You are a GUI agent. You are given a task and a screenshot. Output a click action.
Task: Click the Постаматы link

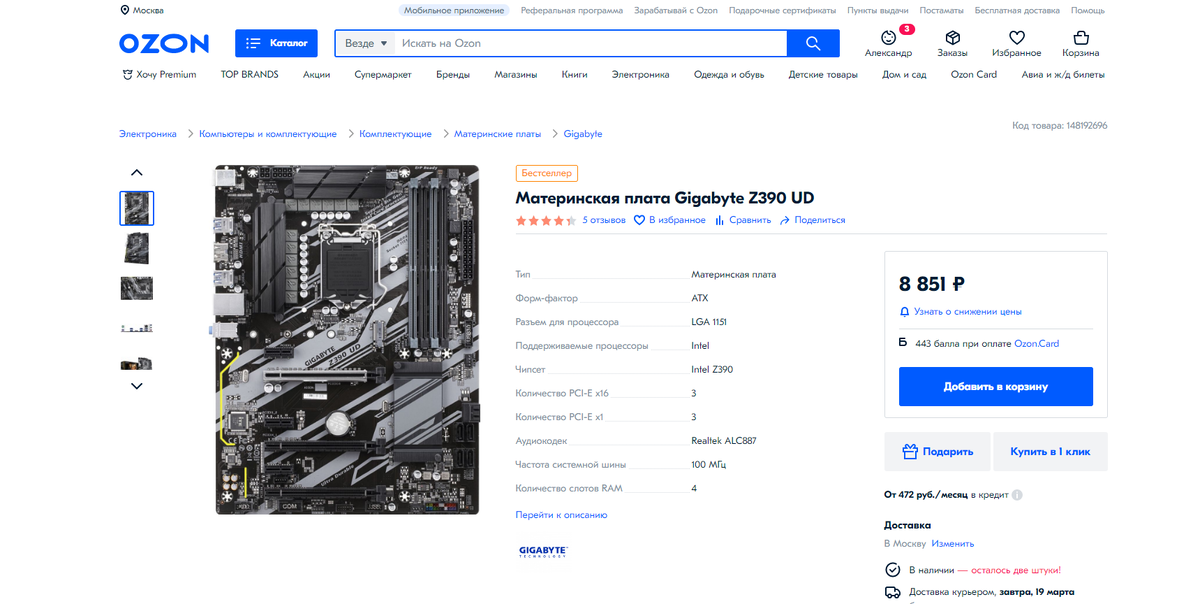(942, 10)
